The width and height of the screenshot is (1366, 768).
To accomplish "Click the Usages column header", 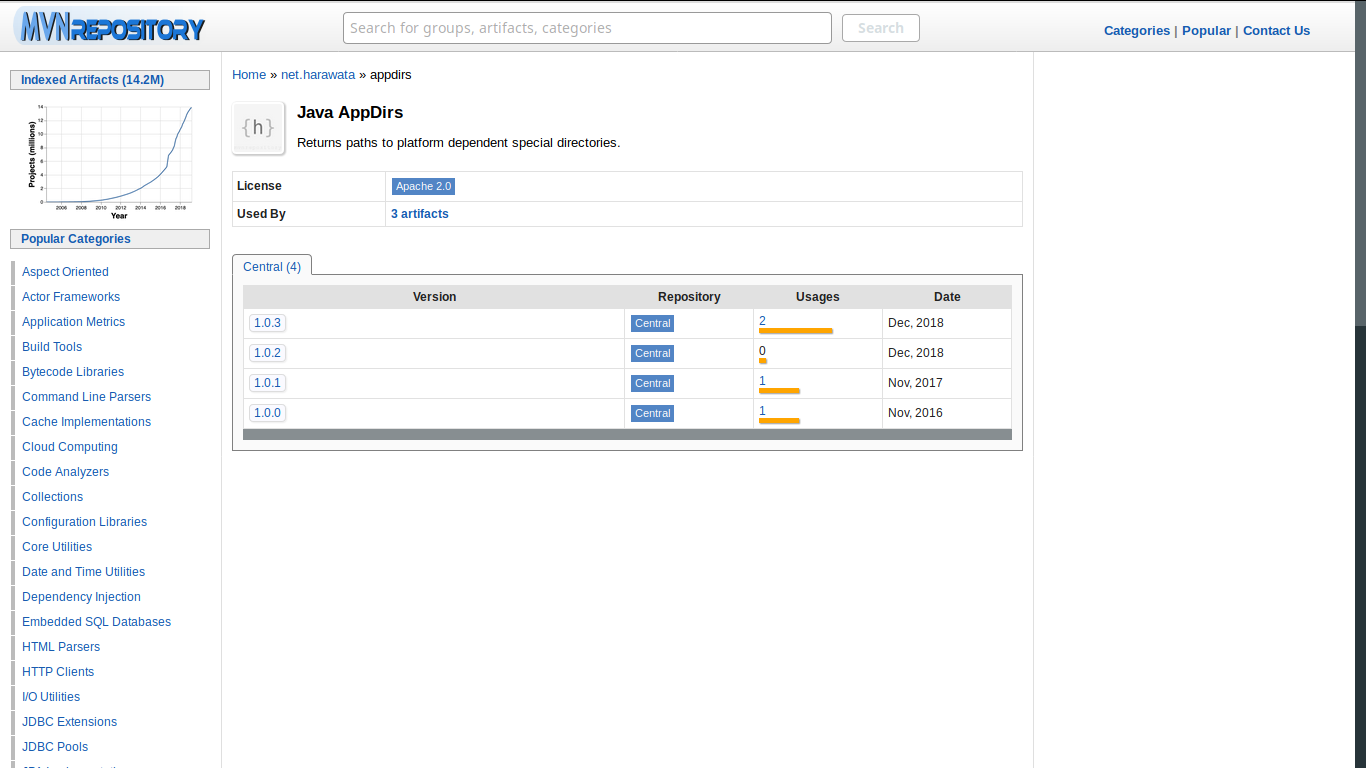I will click(x=818, y=297).
